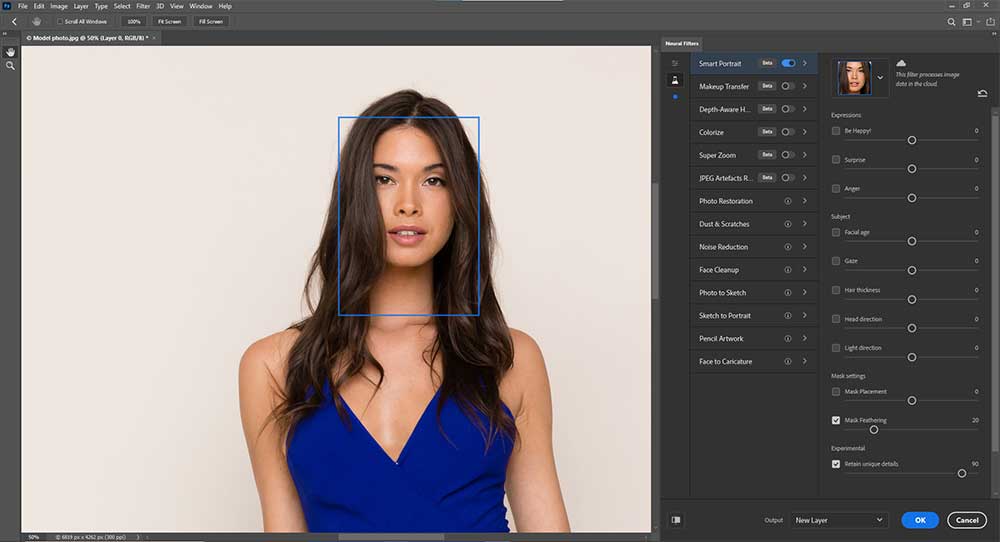Viewport: 1000px width, 542px height.
Task: Expand Makeup Transfer filter chevron
Action: point(805,86)
